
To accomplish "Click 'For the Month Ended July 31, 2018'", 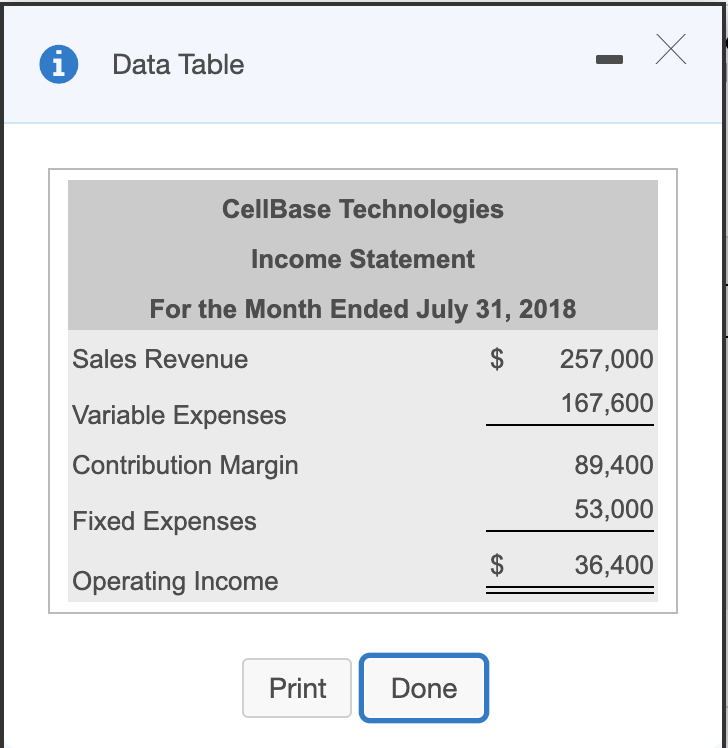I will 363,309.
